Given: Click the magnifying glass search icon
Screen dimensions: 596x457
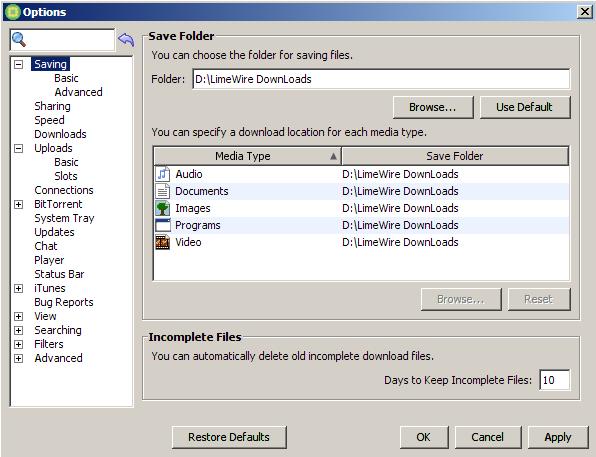Looking at the screenshot, I should pos(19,40).
